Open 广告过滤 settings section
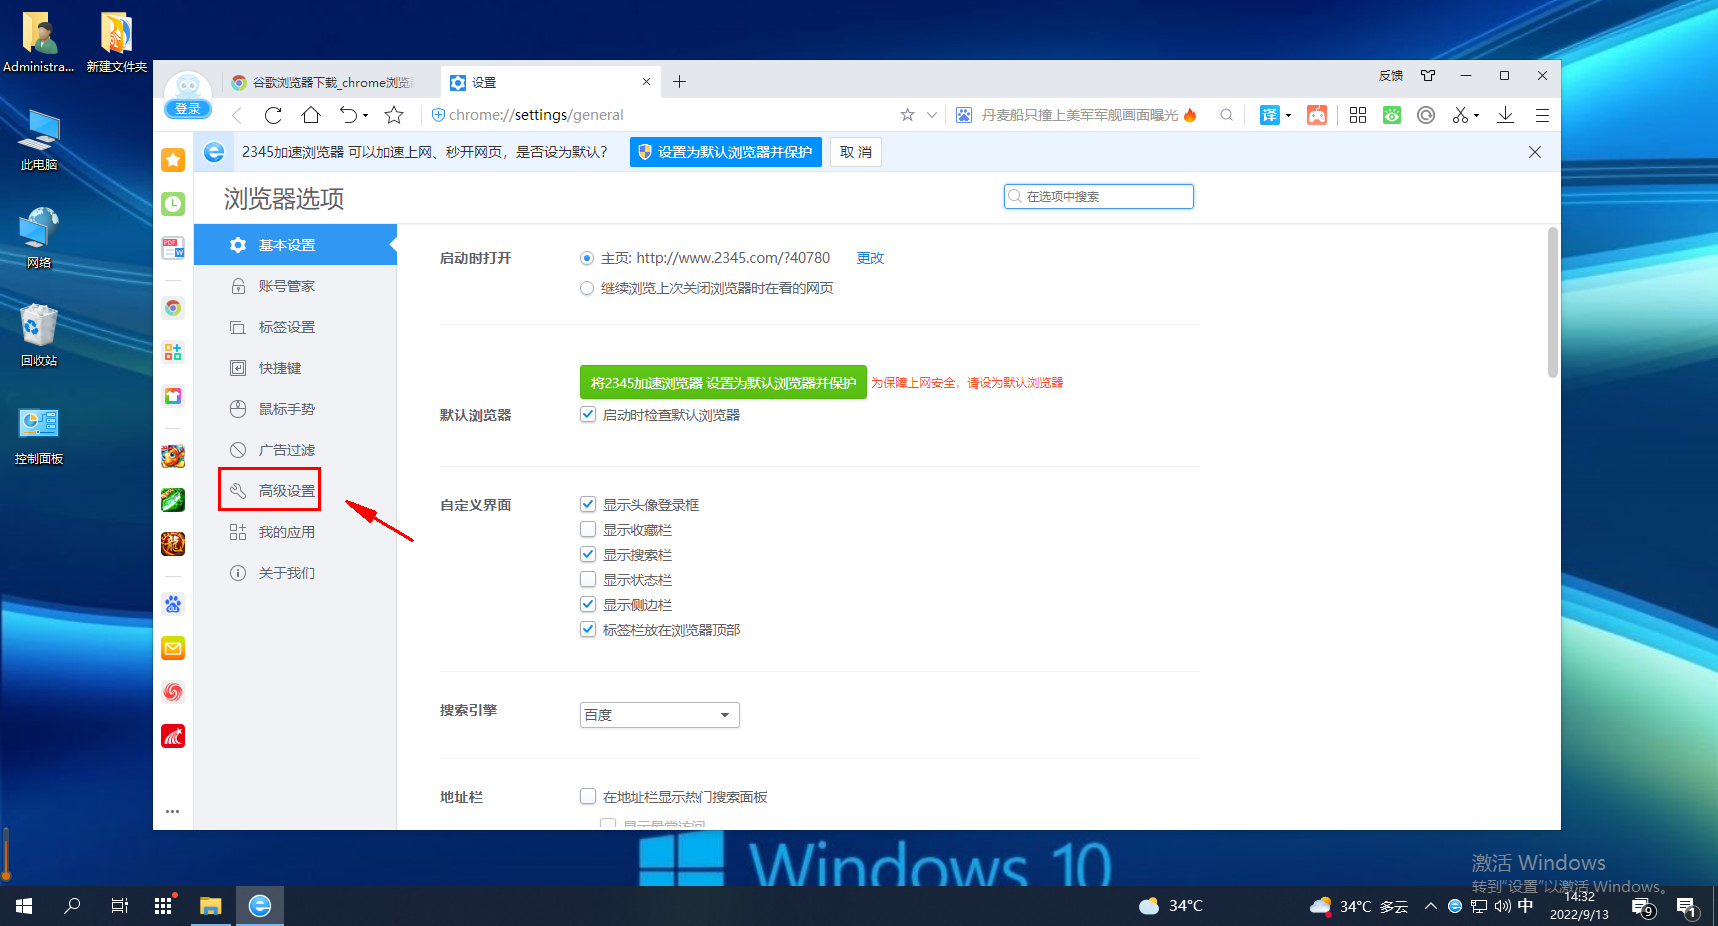The width and height of the screenshot is (1718, 926). click(x=295, y=450)
